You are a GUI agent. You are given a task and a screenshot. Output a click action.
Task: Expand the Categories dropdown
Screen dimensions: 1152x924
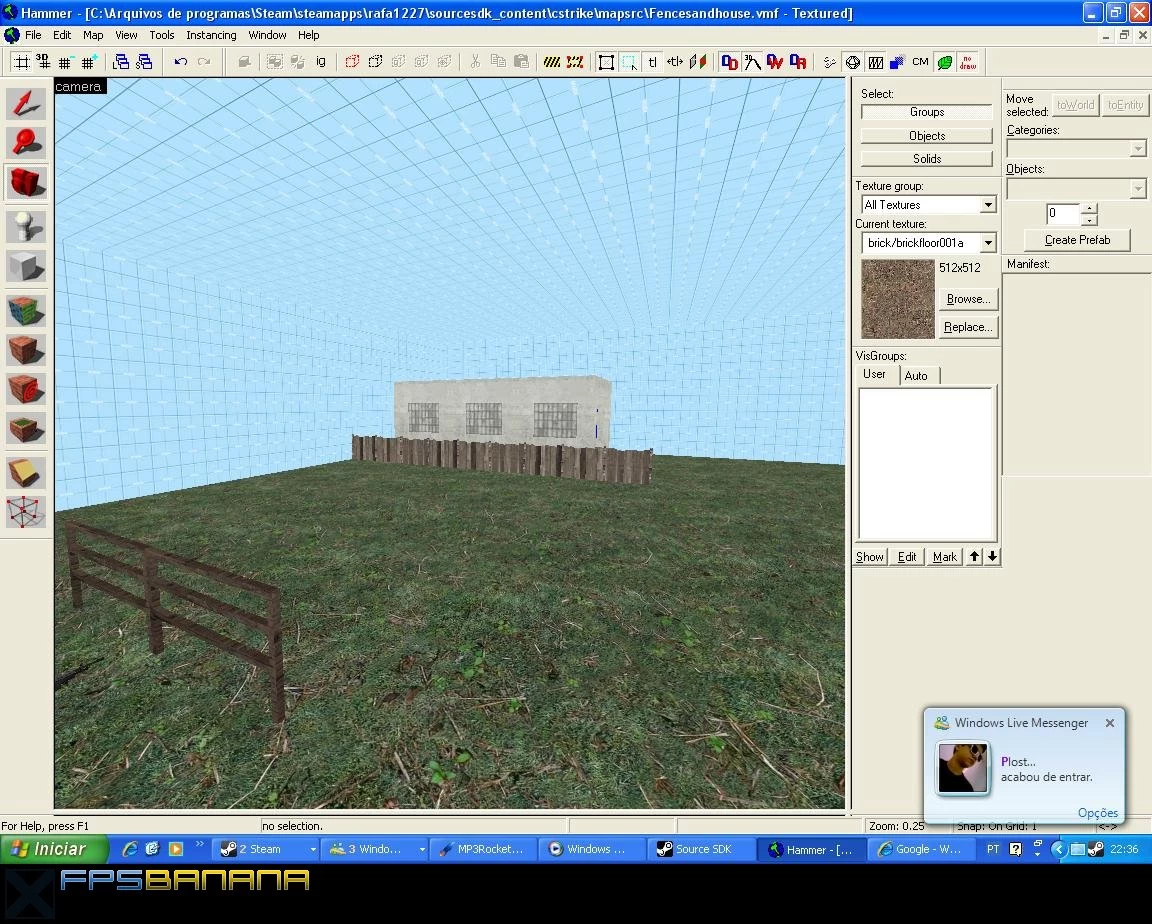(1137, 149)
